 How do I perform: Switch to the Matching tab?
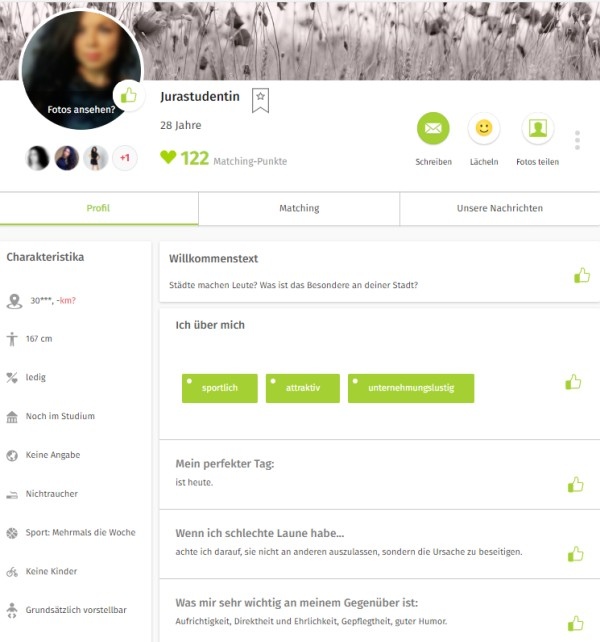tap(299, 208)
